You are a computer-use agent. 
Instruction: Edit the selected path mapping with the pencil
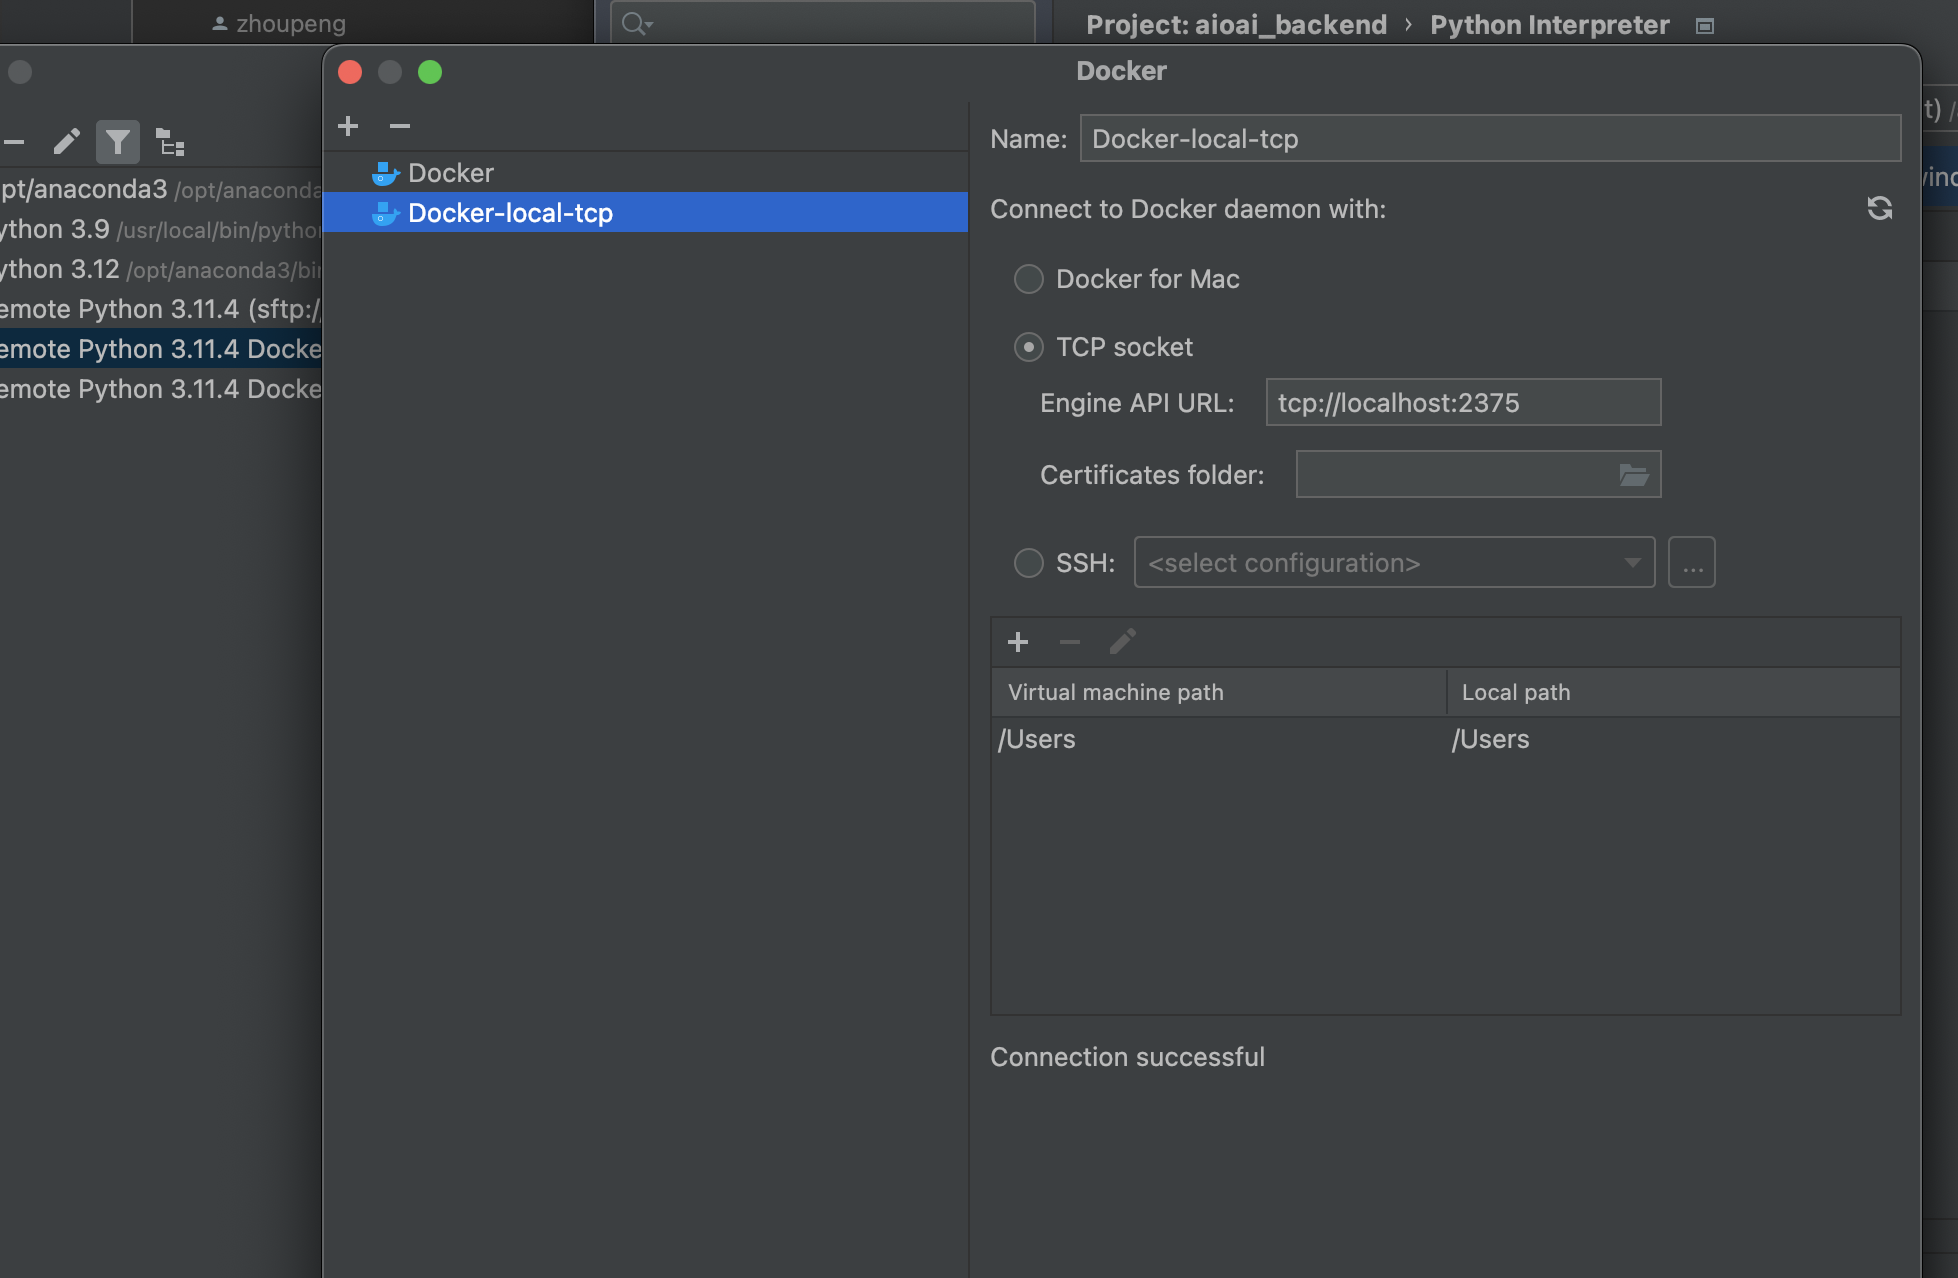tap(1122, 642)
